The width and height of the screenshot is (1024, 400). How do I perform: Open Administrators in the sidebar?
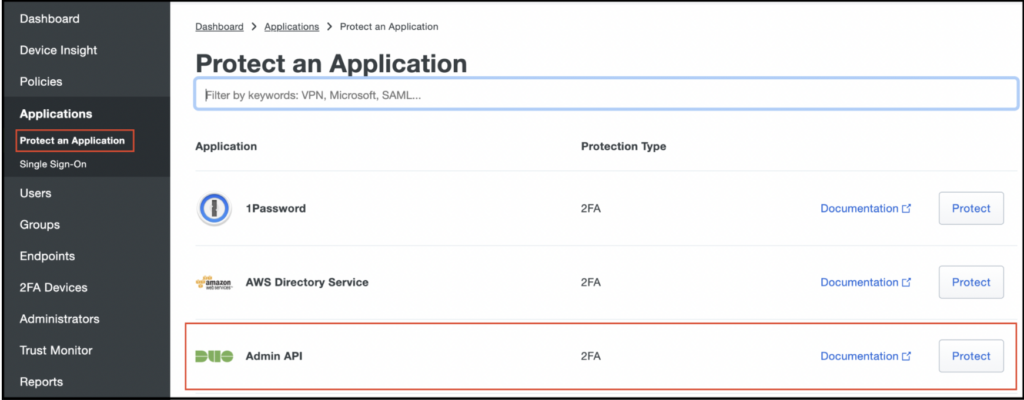[59, 319]
